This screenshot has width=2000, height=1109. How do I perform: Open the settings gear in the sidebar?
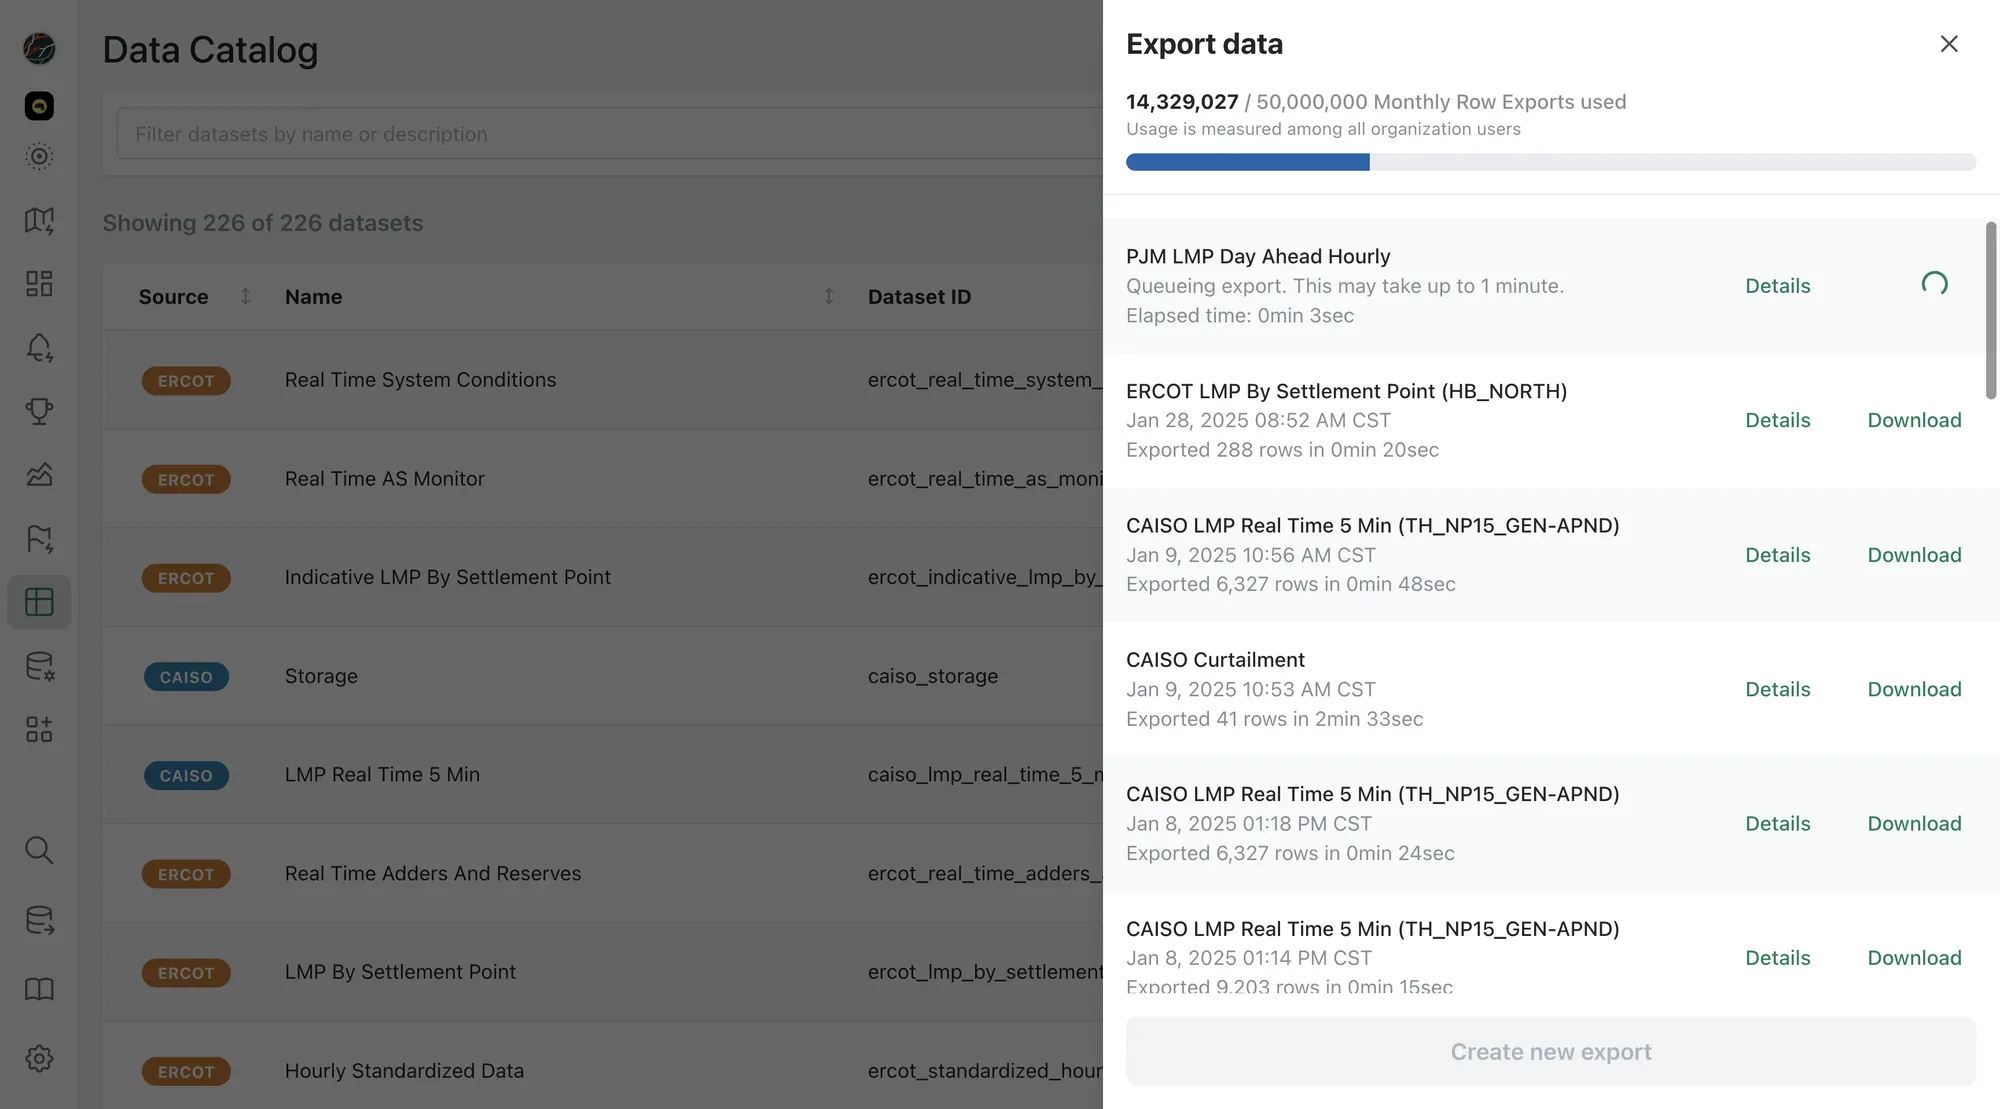(x=39, y=1058)
